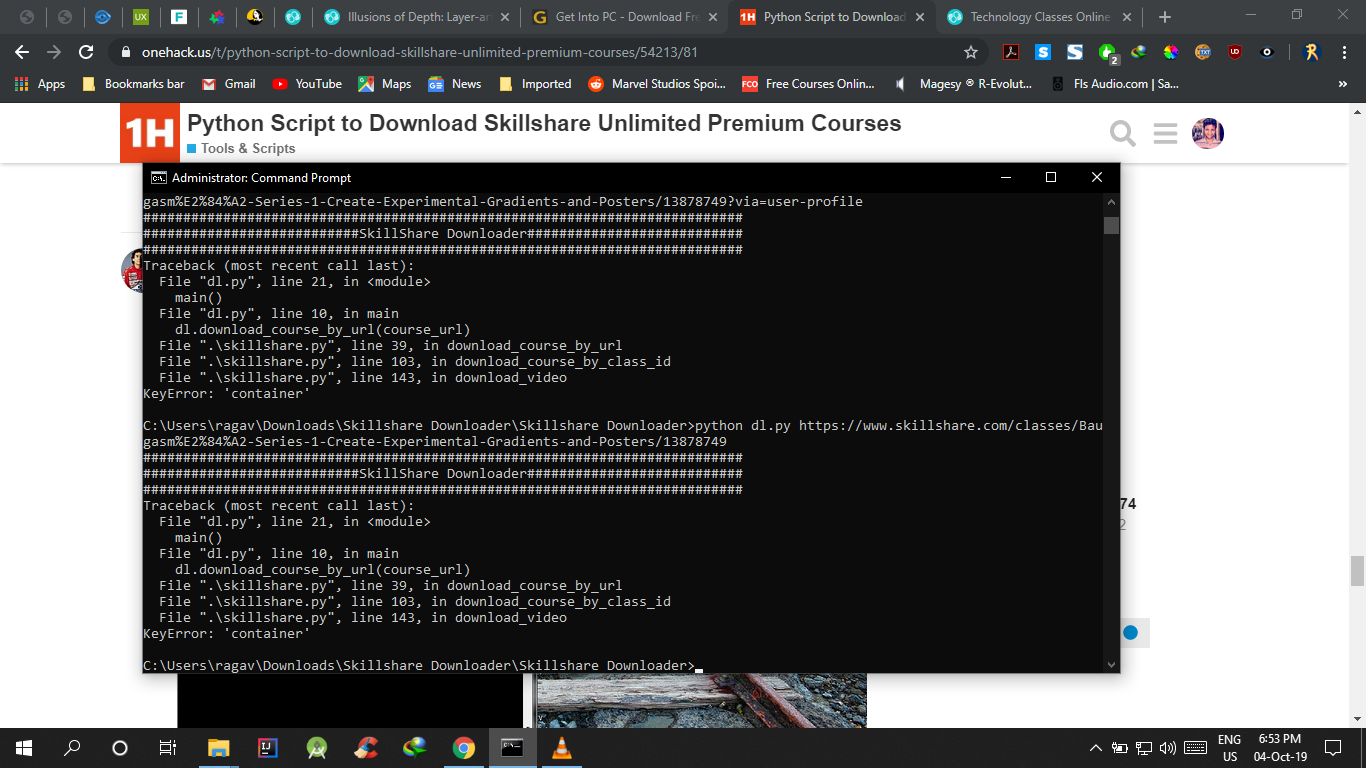
Task: Open a new Chrome tab
Action: [1164, 17]
